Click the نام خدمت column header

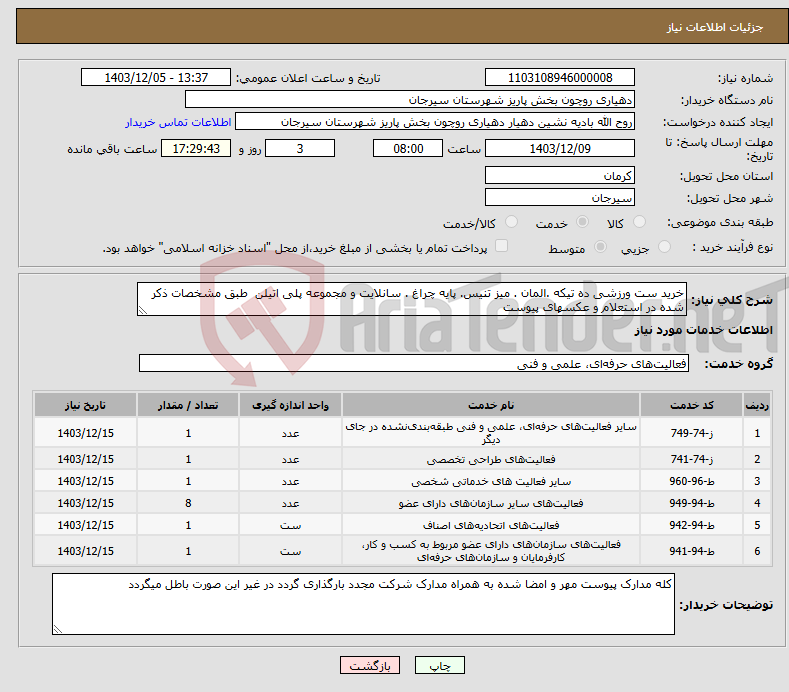click(491, 405)
